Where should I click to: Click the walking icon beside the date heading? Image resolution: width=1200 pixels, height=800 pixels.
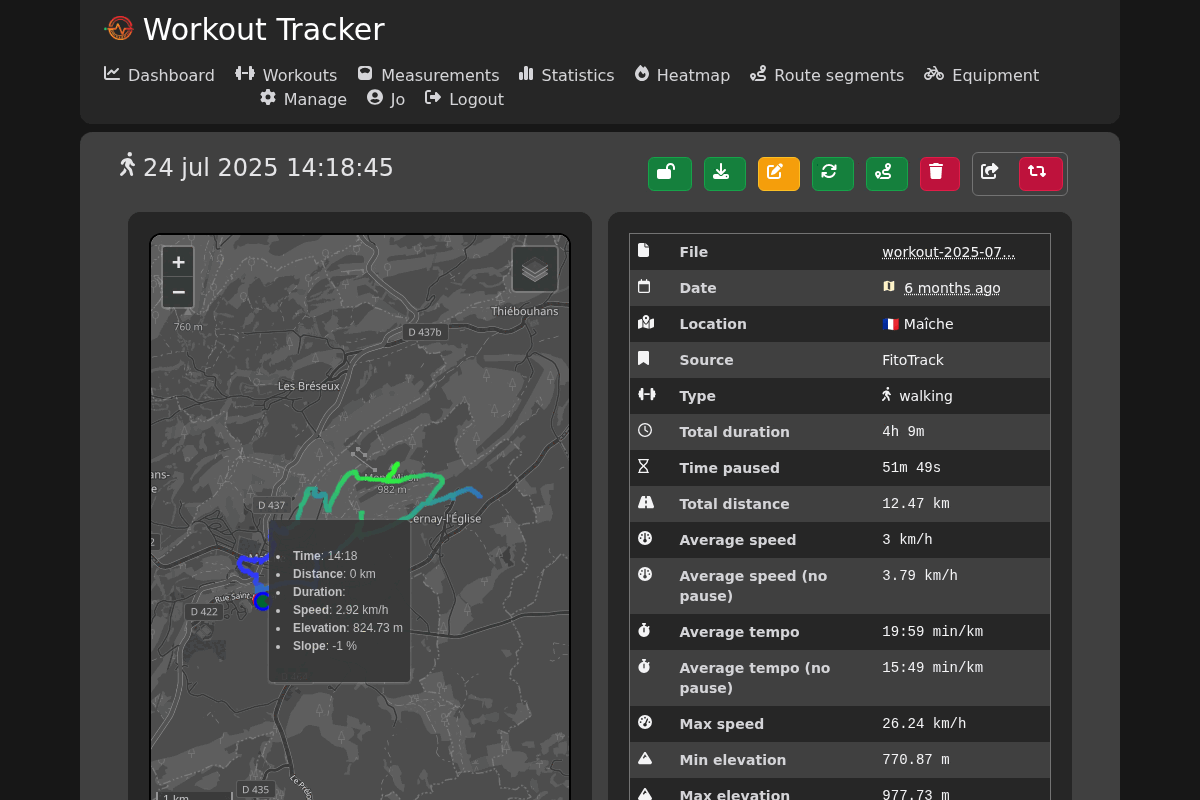click(127, 165)
